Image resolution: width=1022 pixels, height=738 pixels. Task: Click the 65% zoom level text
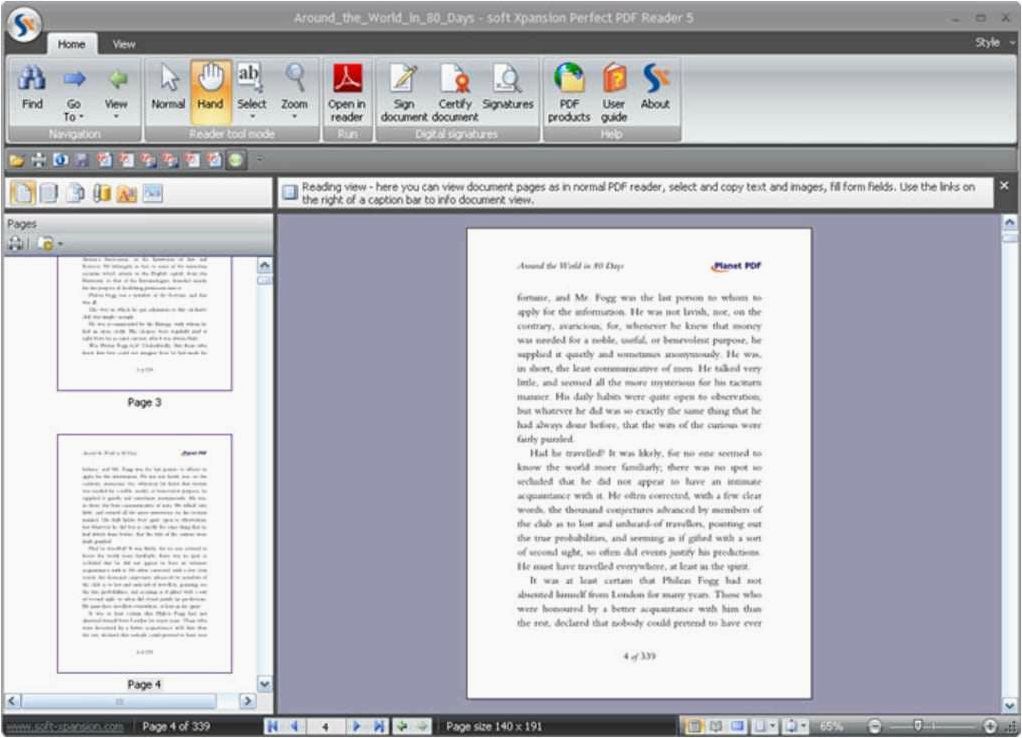click(x=832, y=726)
